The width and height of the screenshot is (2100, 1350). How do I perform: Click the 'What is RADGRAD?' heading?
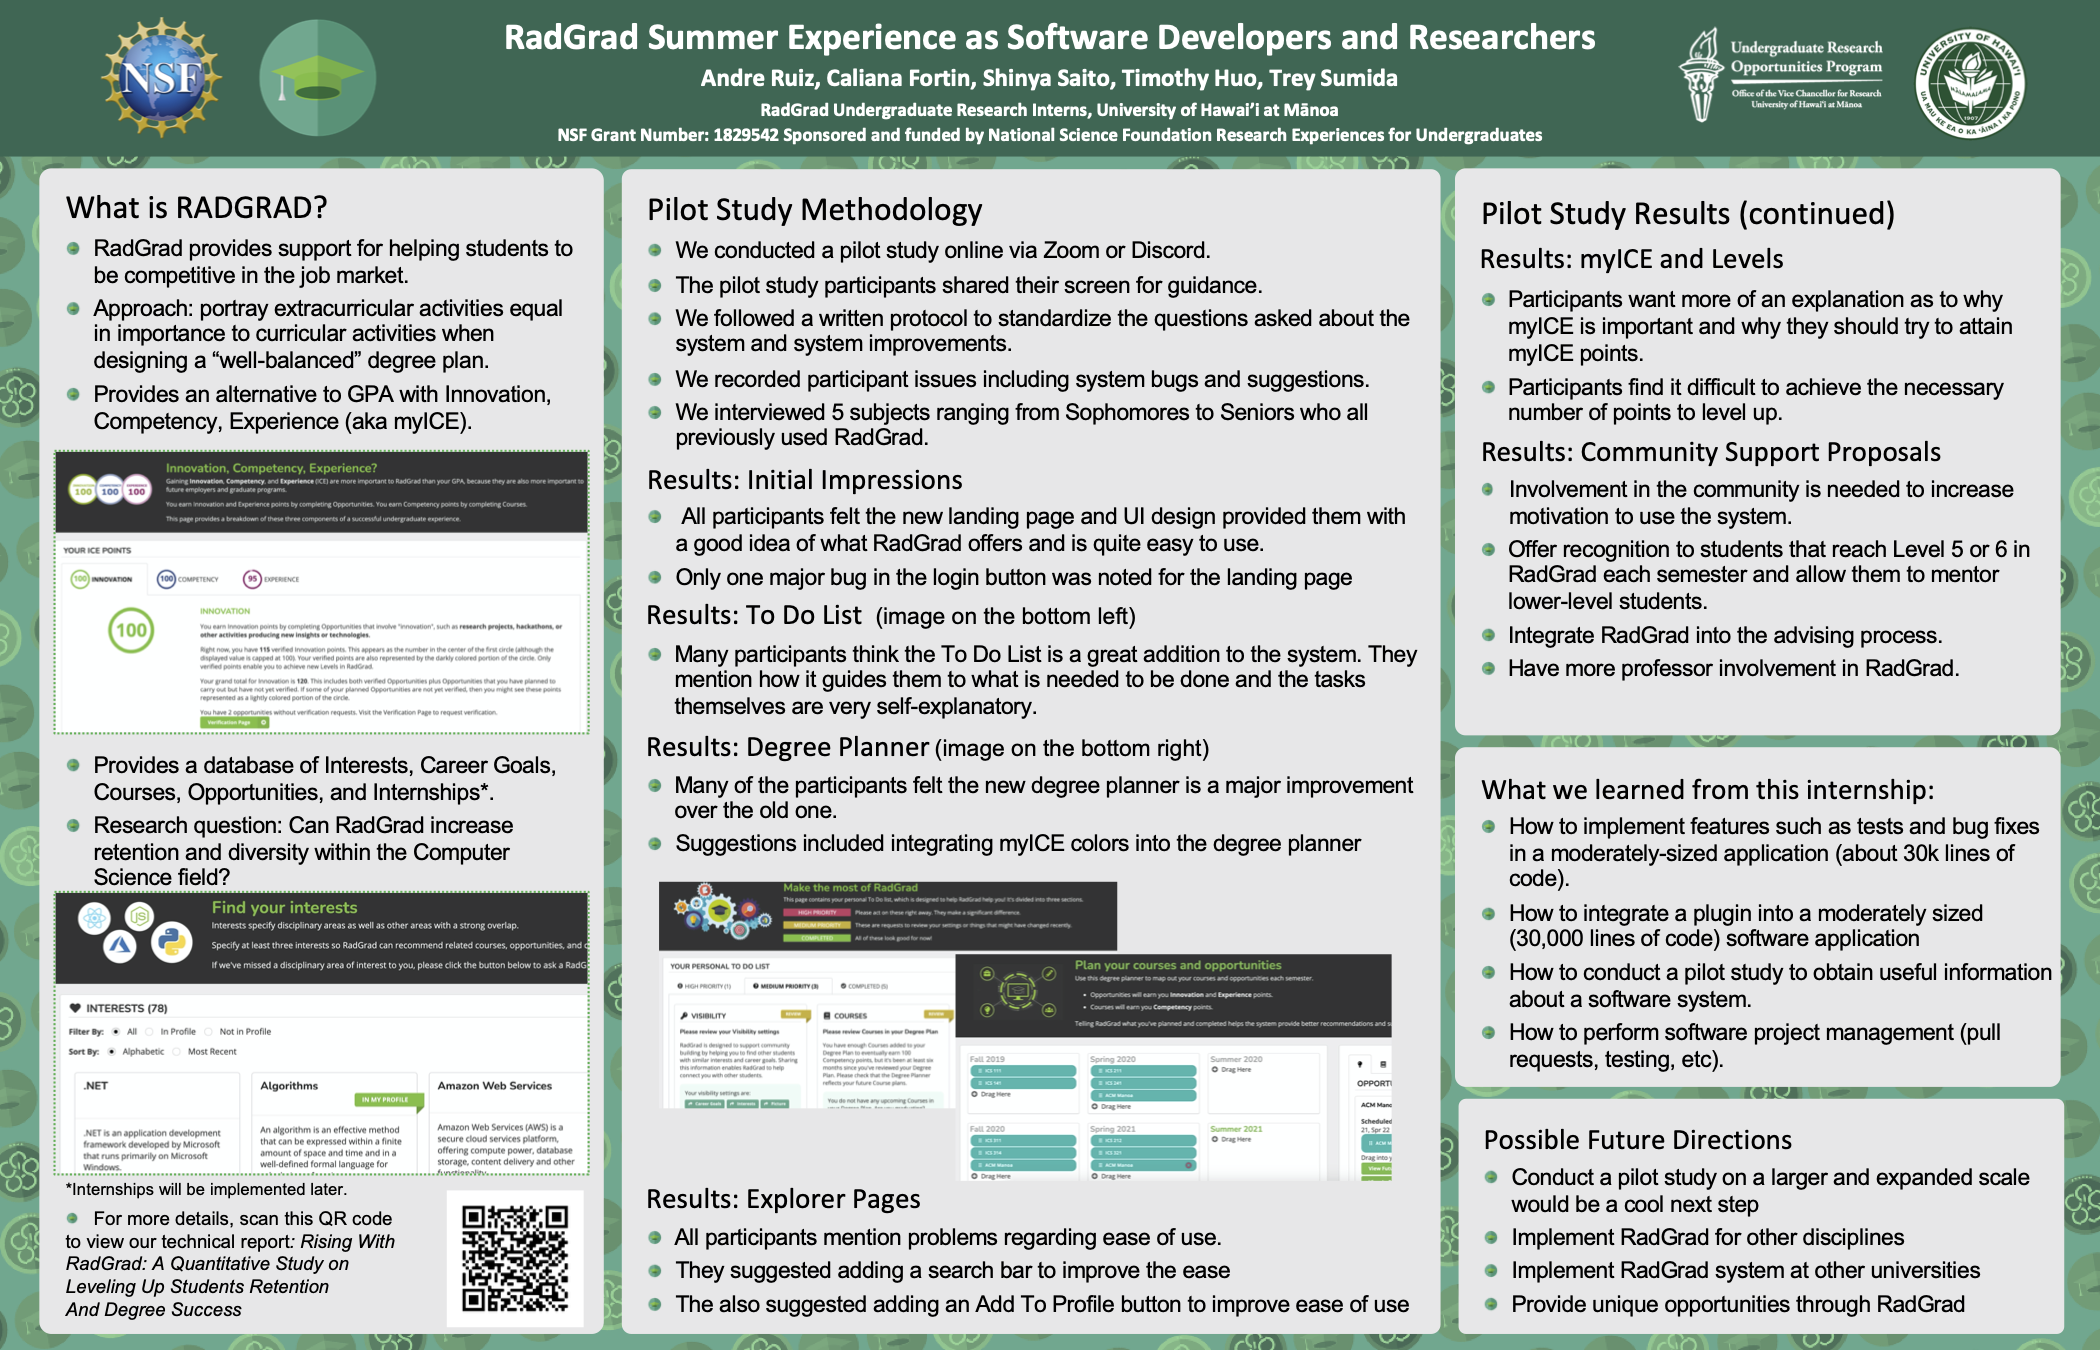(197, 208)
